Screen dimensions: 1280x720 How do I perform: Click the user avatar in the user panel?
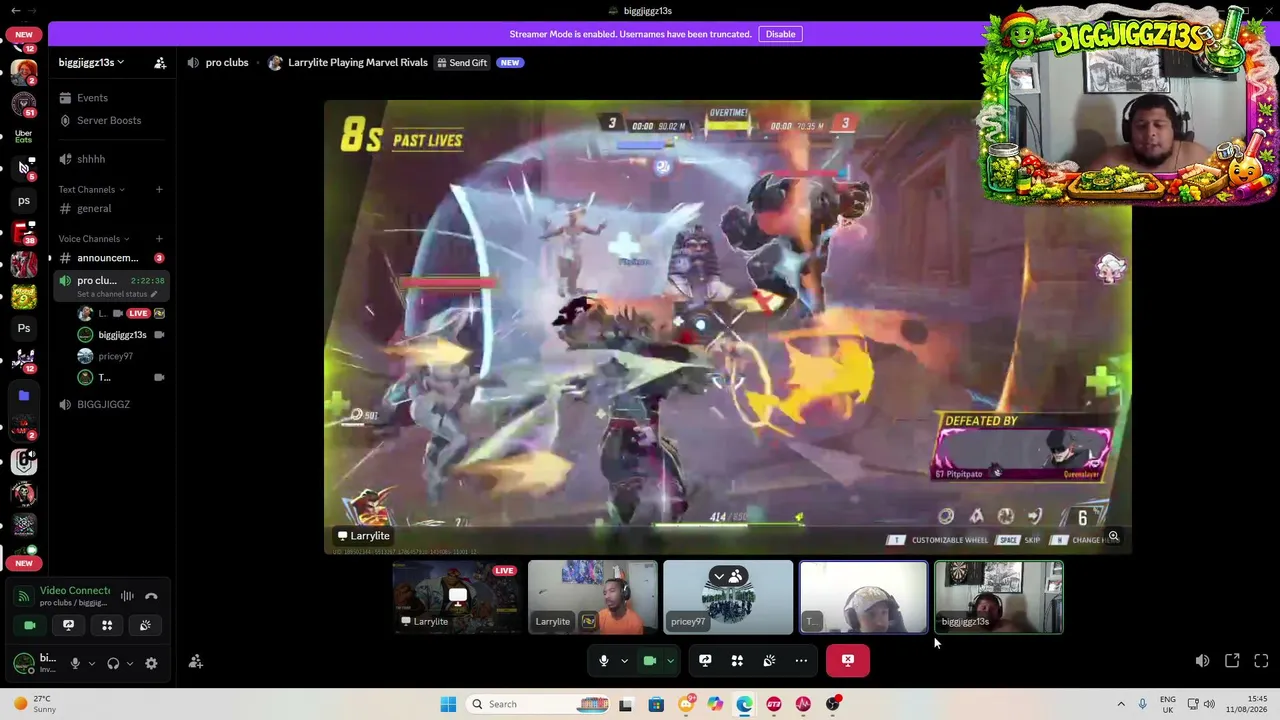tap(22, 663)
